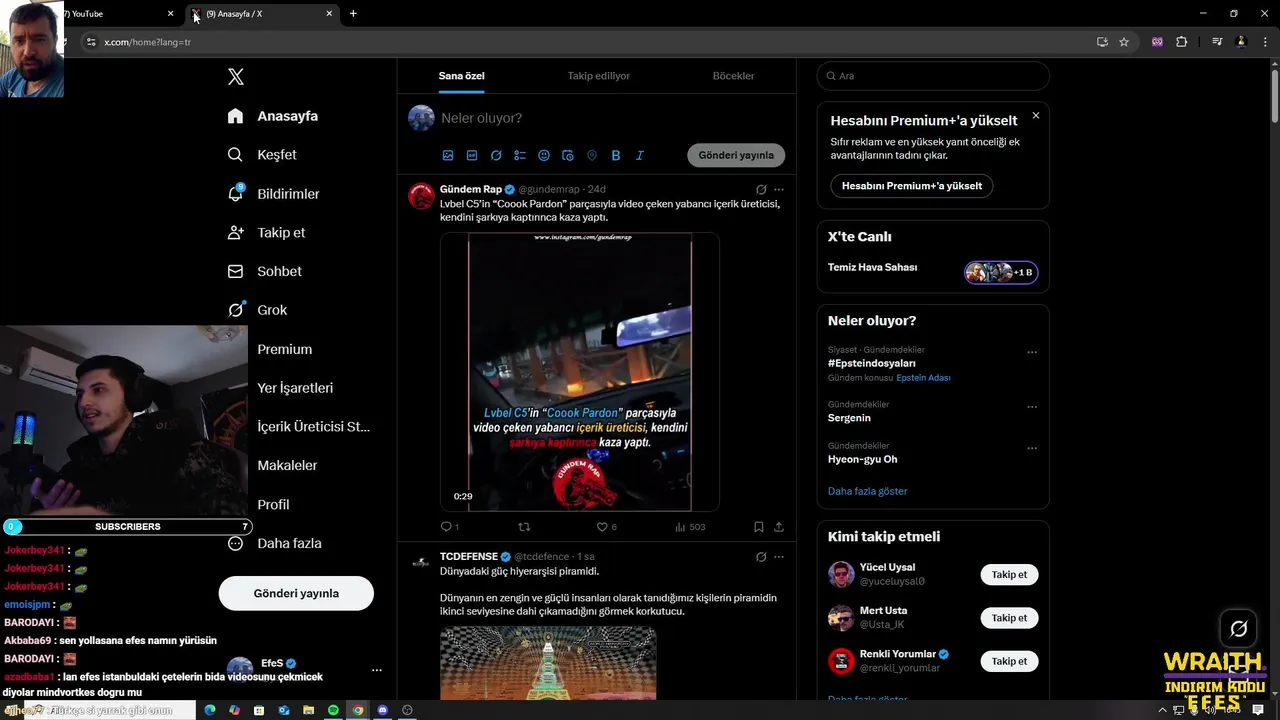The width and height of the screenshot is (1280, 720).
Task: Add media with the image icon
Action: (x=448, y=155)
